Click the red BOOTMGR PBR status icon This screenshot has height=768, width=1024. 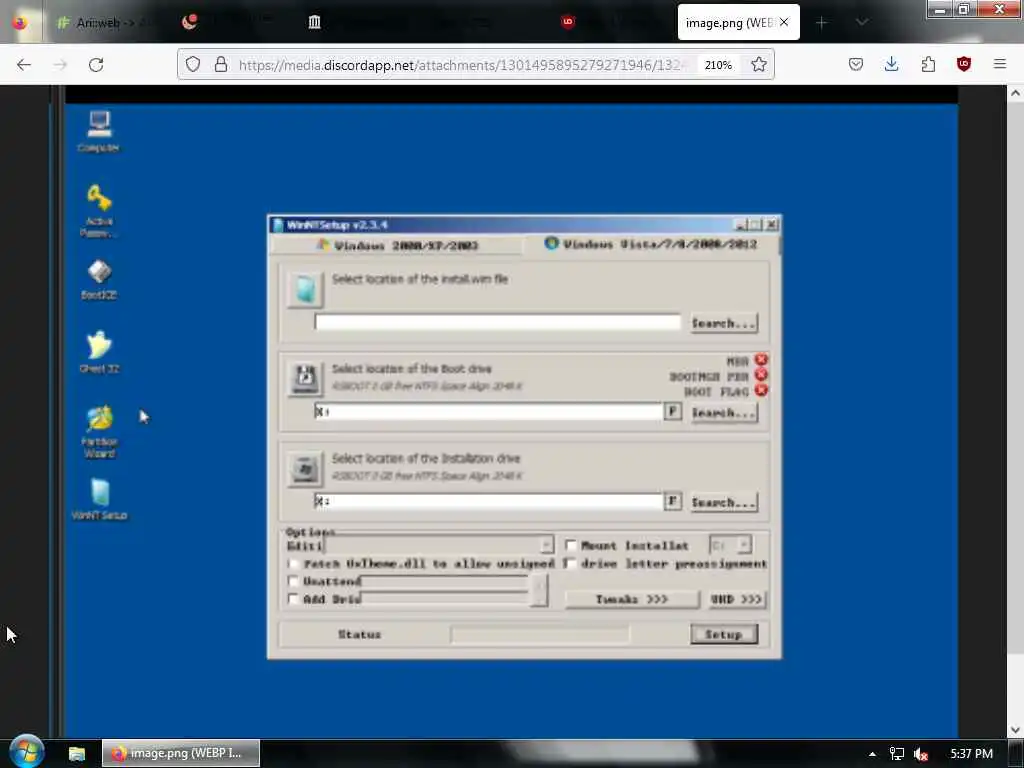pyautogui.click(x=761, y=375)
